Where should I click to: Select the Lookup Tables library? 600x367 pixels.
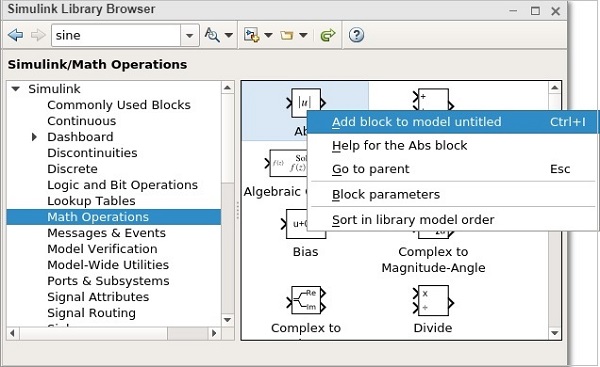coord(91,201)
